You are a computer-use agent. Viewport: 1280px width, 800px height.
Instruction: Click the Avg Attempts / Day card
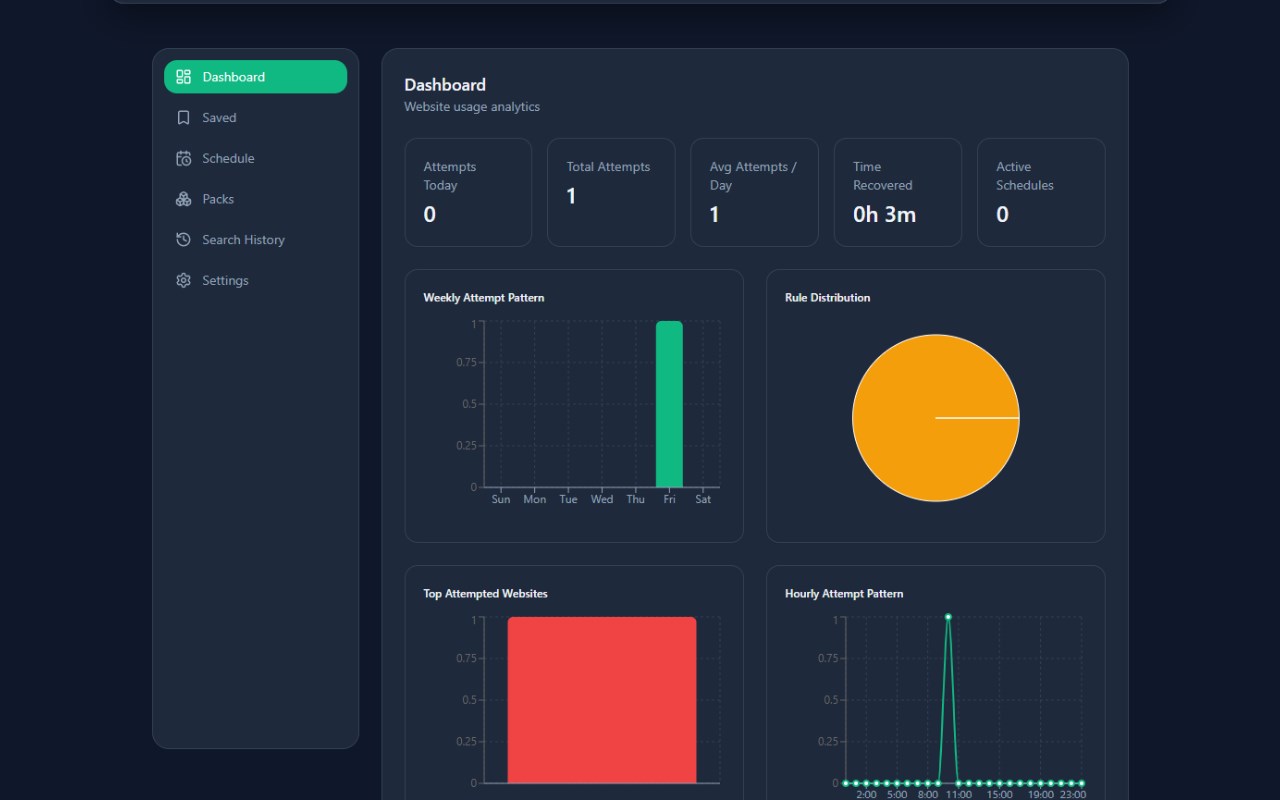754,192
